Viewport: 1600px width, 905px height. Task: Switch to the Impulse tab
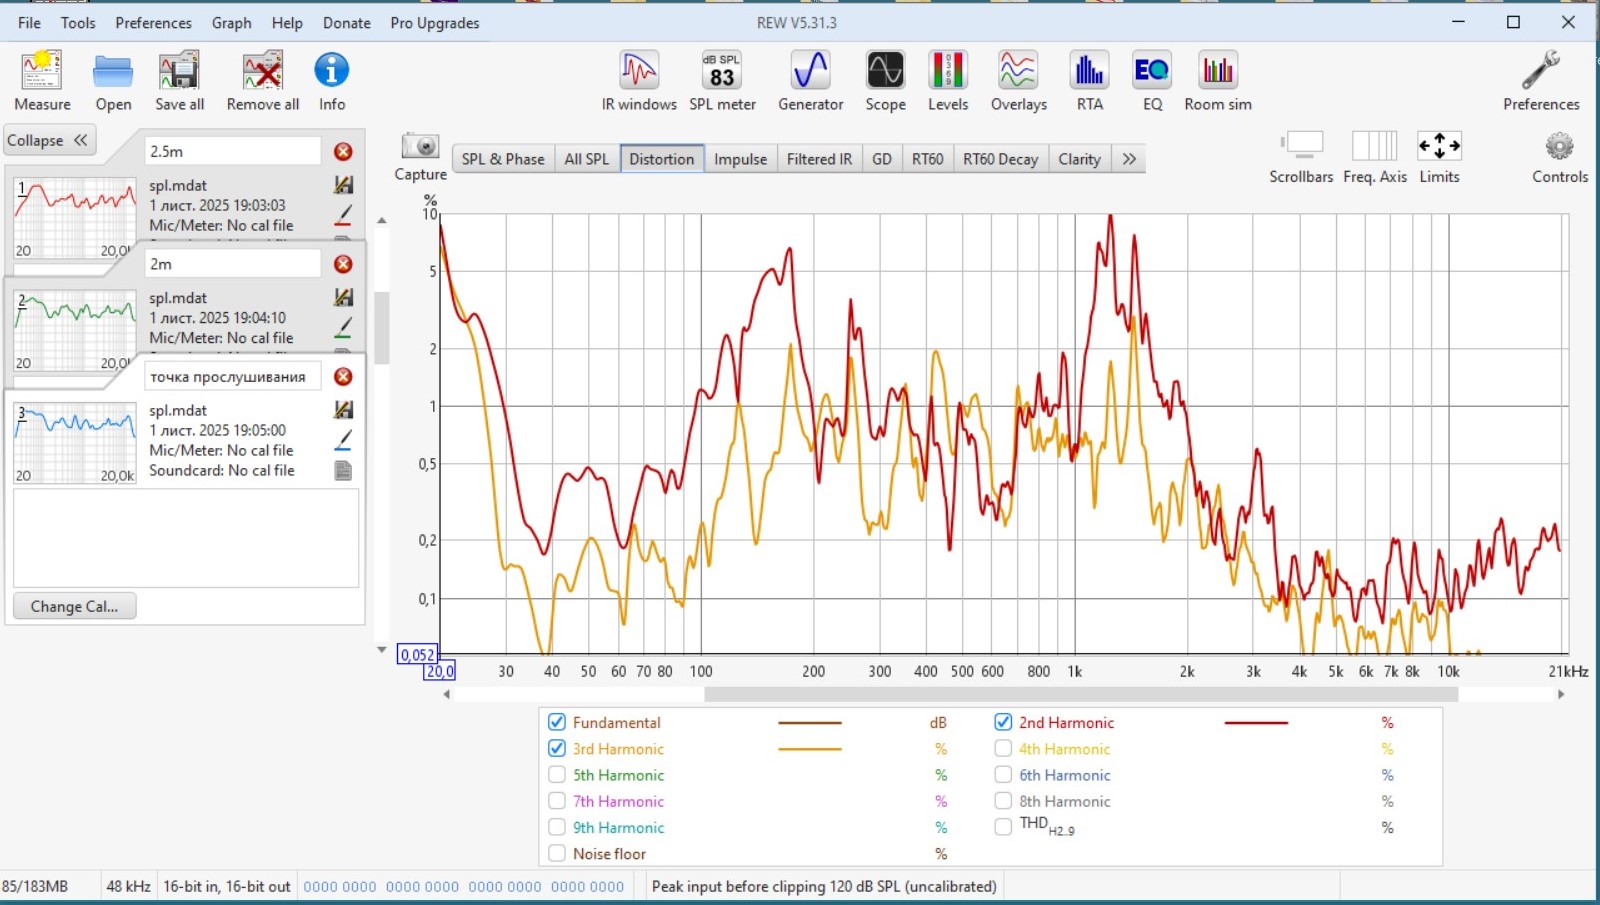click(740, 159)
